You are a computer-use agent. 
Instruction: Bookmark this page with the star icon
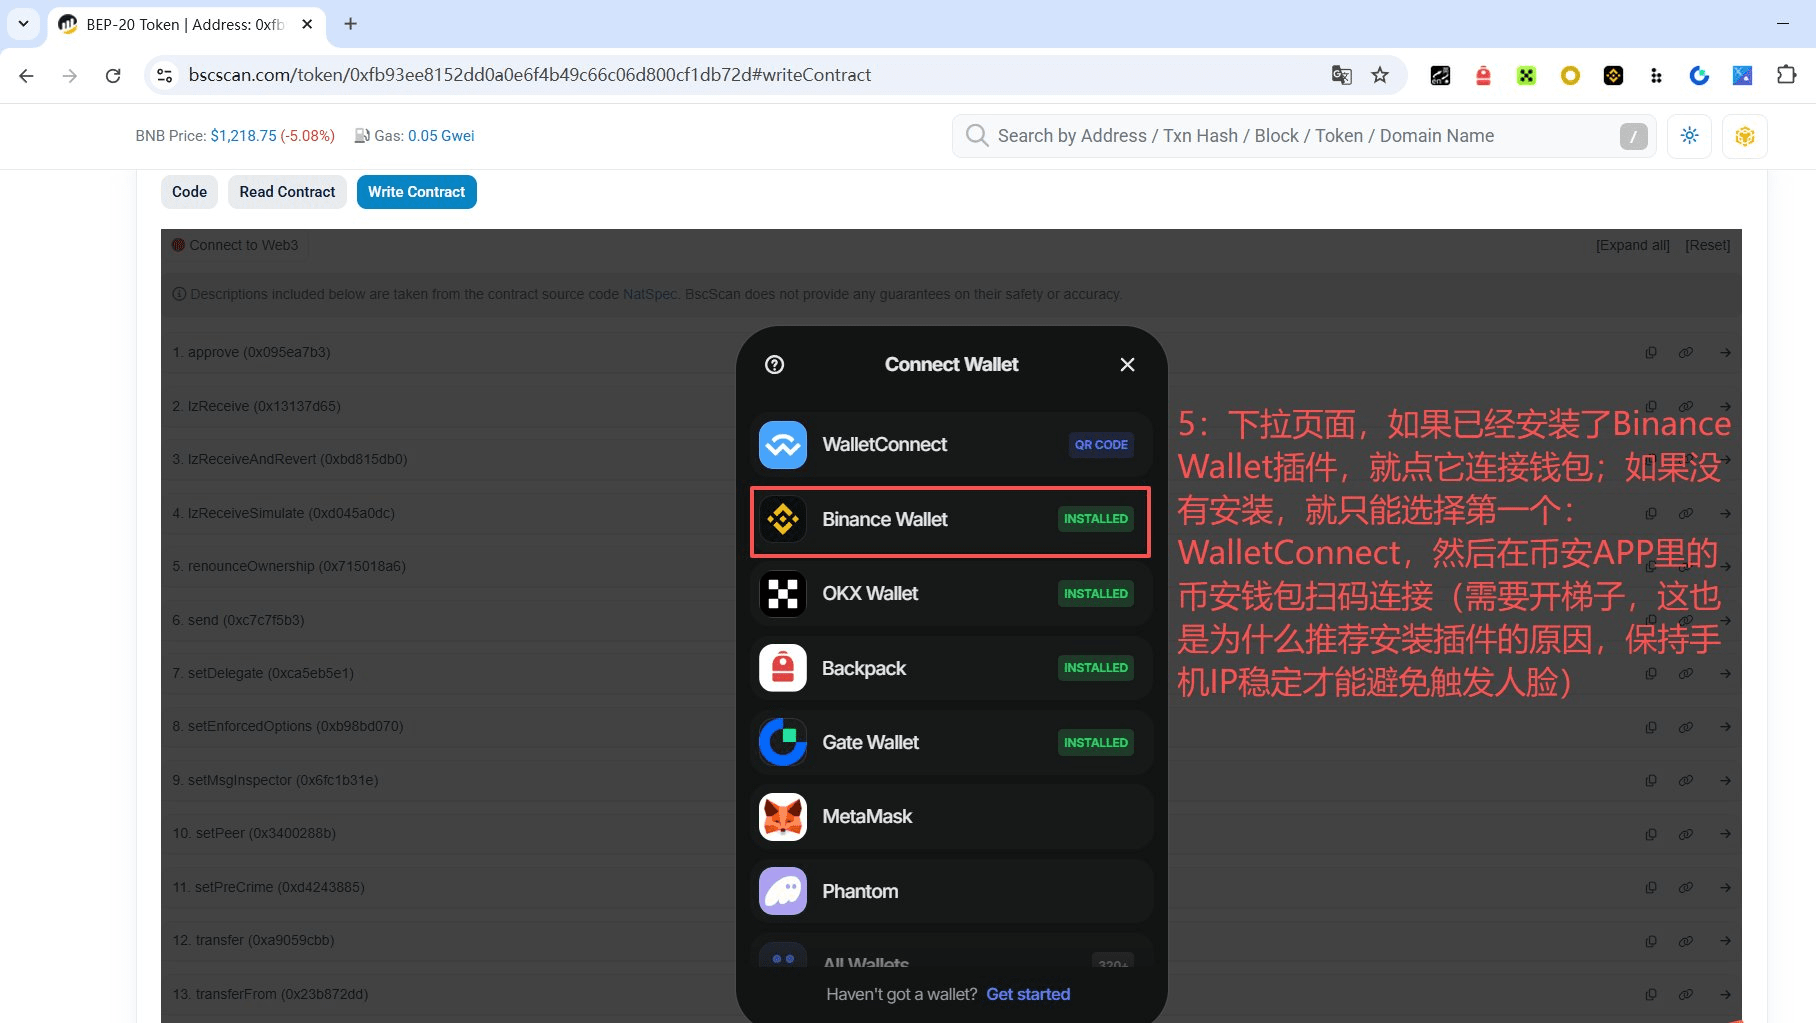[x=1380, y=75]
